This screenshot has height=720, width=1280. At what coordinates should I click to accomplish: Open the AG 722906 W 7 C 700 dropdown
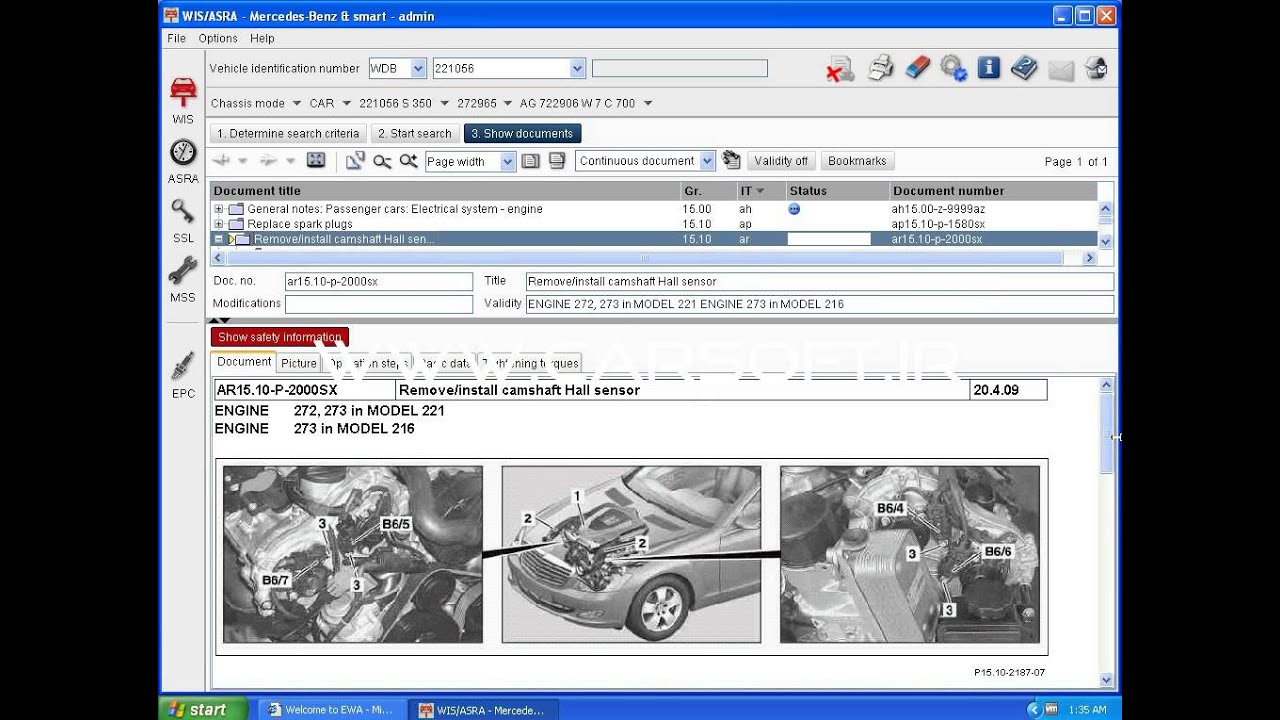tap(648, 103)
